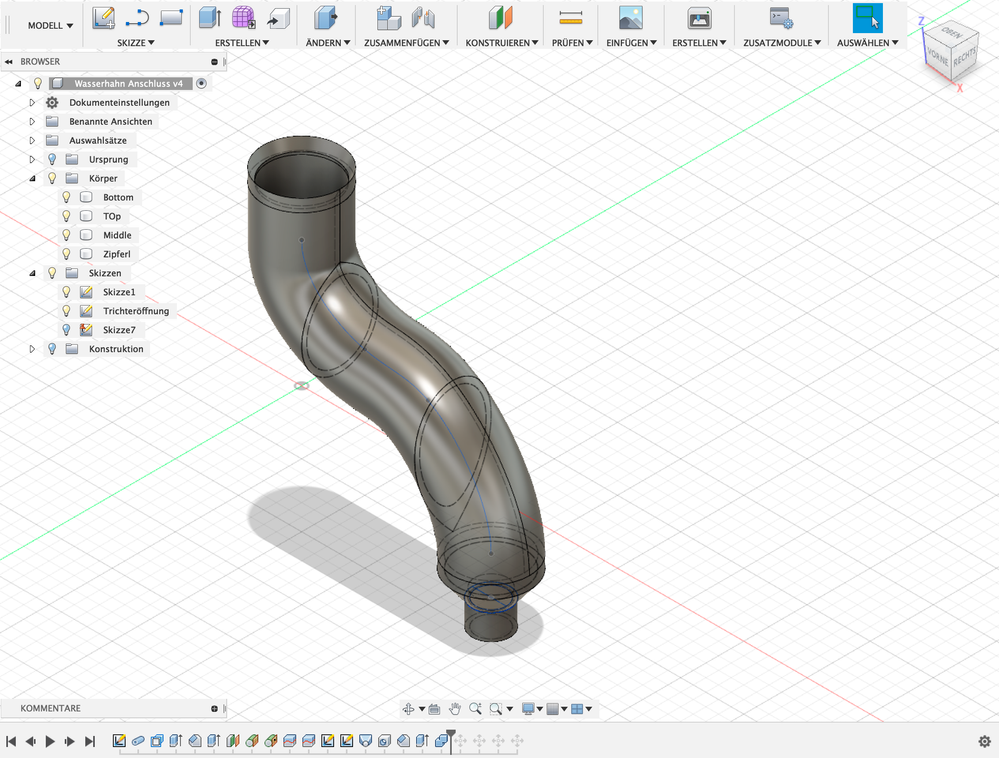Open the display settings dropdown arrow

click(540, 709)
